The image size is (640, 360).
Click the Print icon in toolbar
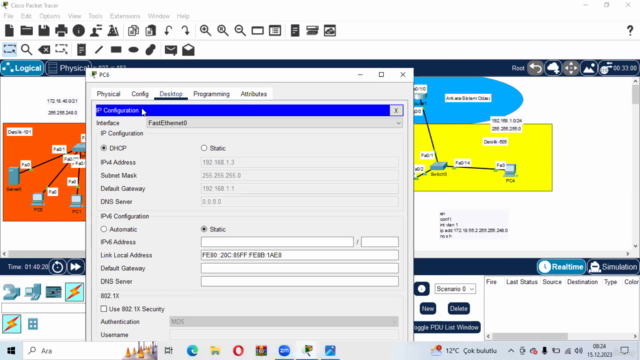tap(61, 31)
